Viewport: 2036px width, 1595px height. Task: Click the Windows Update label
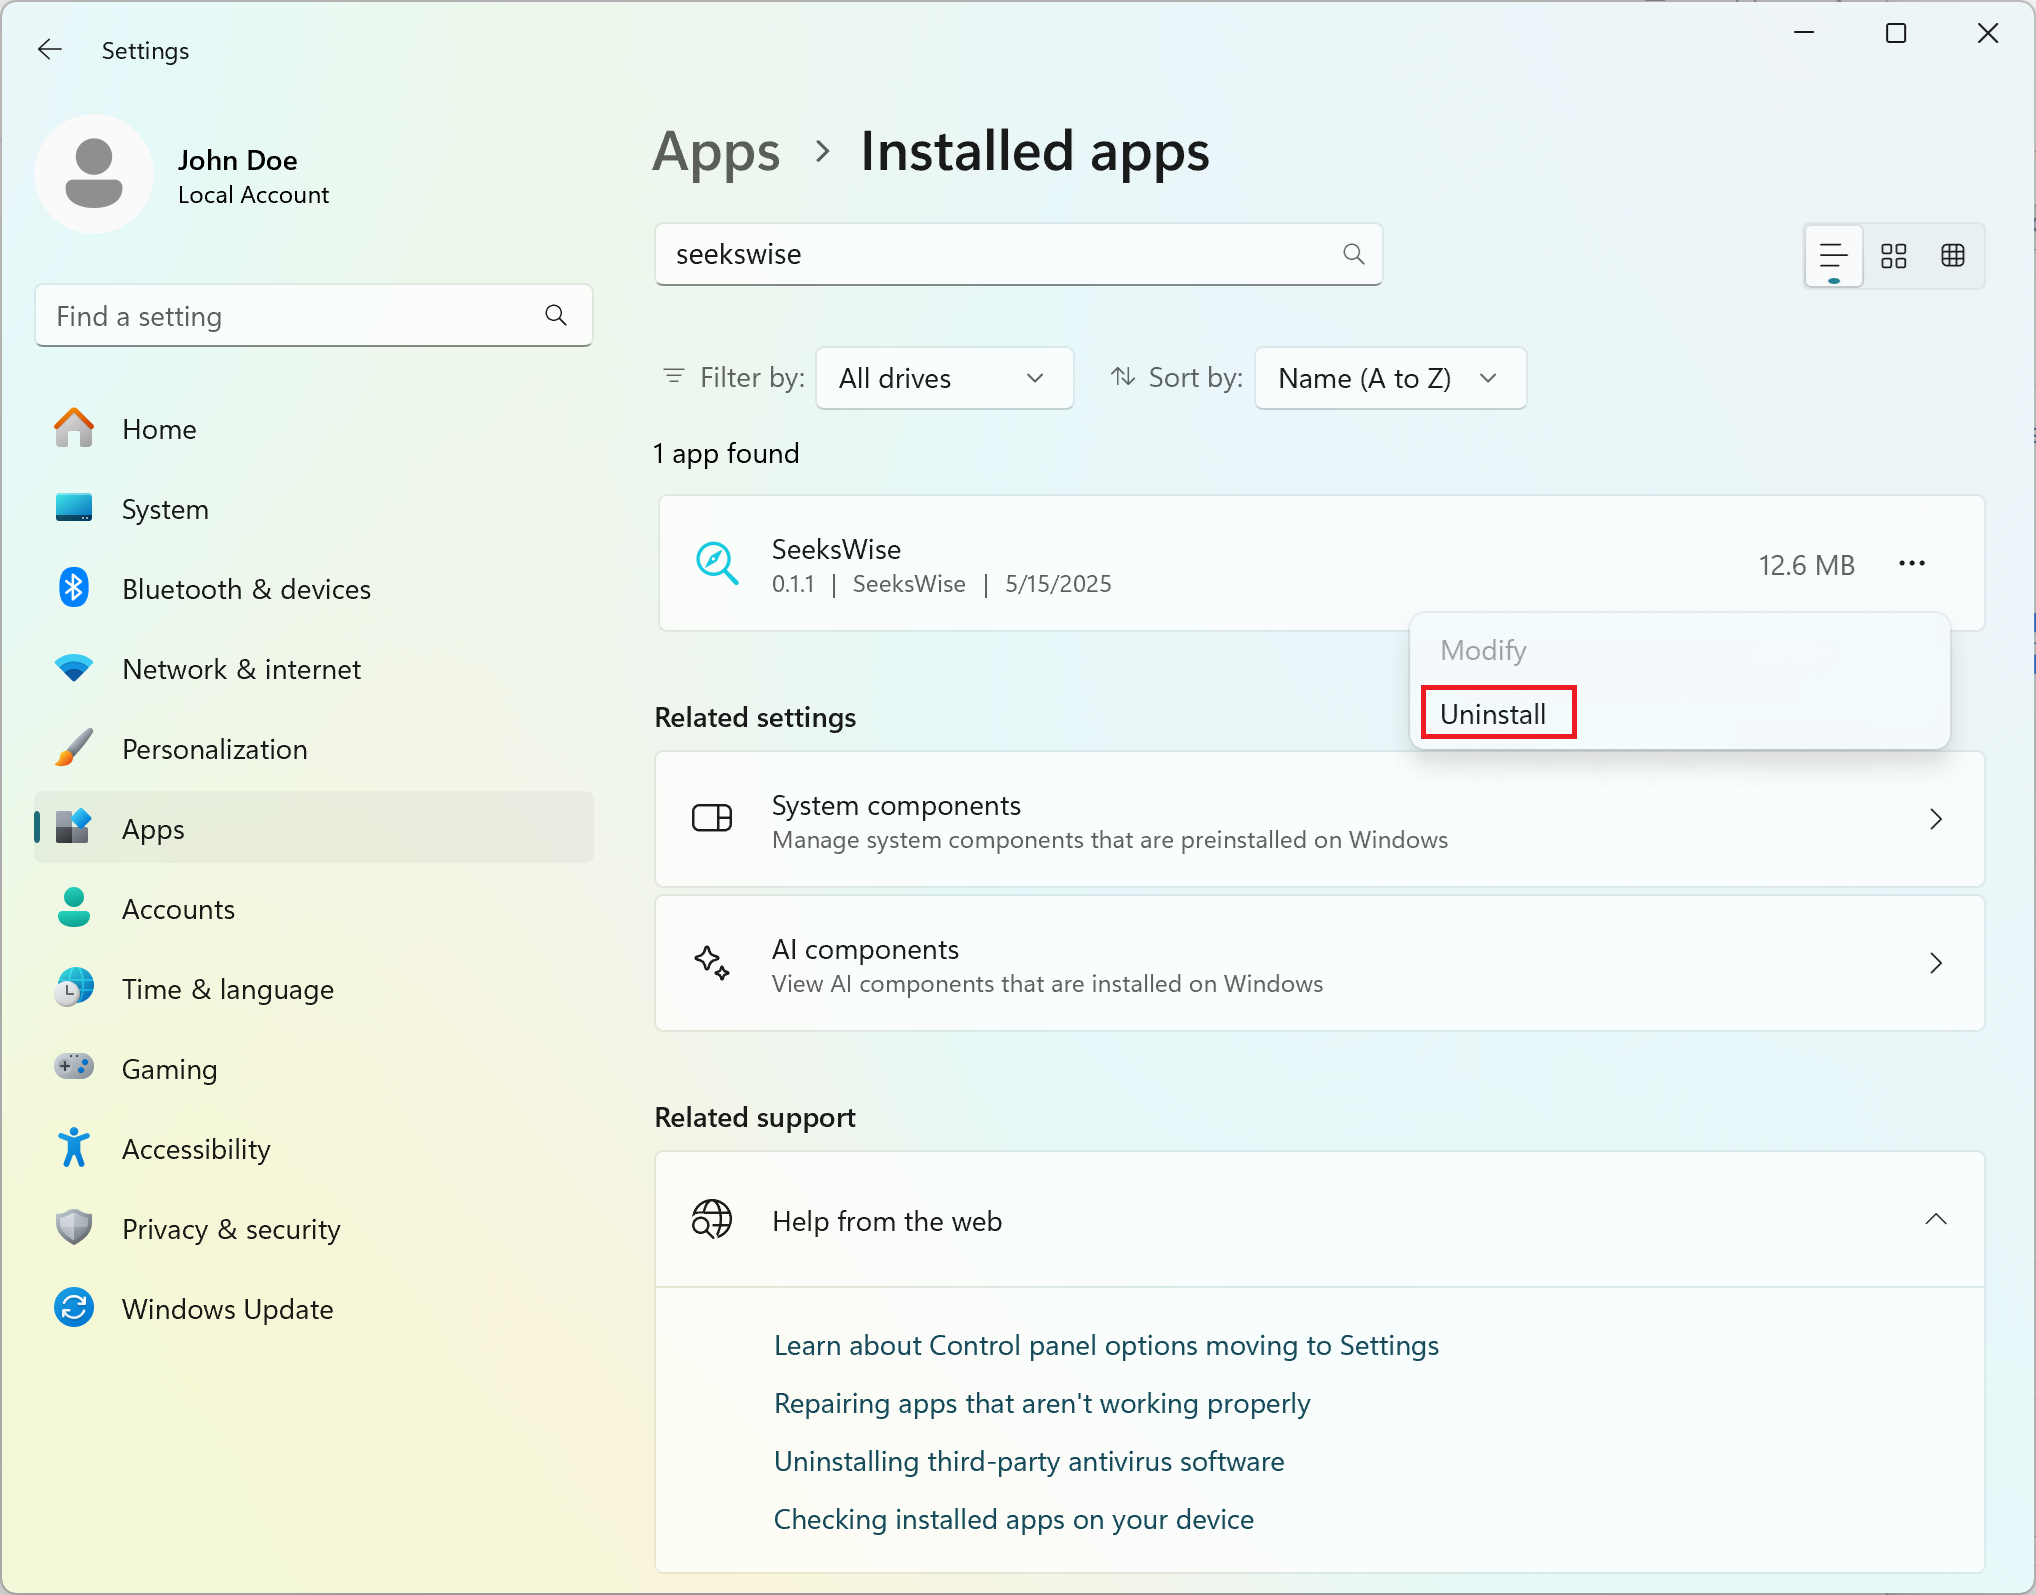tap(227, 1309)
